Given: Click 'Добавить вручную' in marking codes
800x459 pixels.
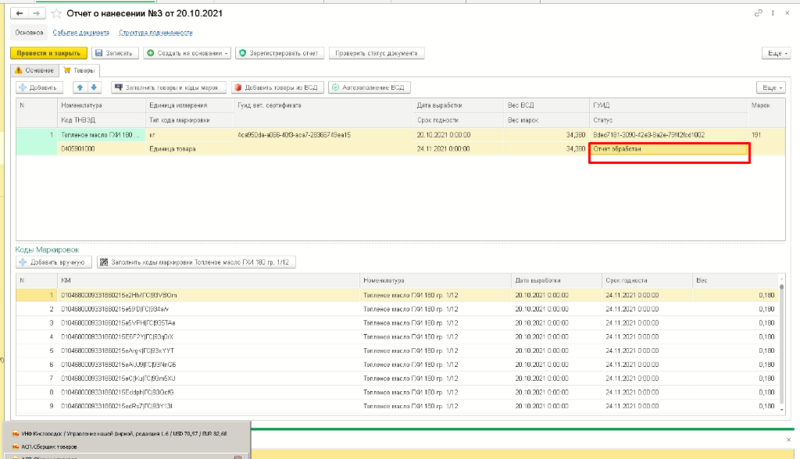Looking at the screenshot, I should pyautogui.click(x=54, y=262).
